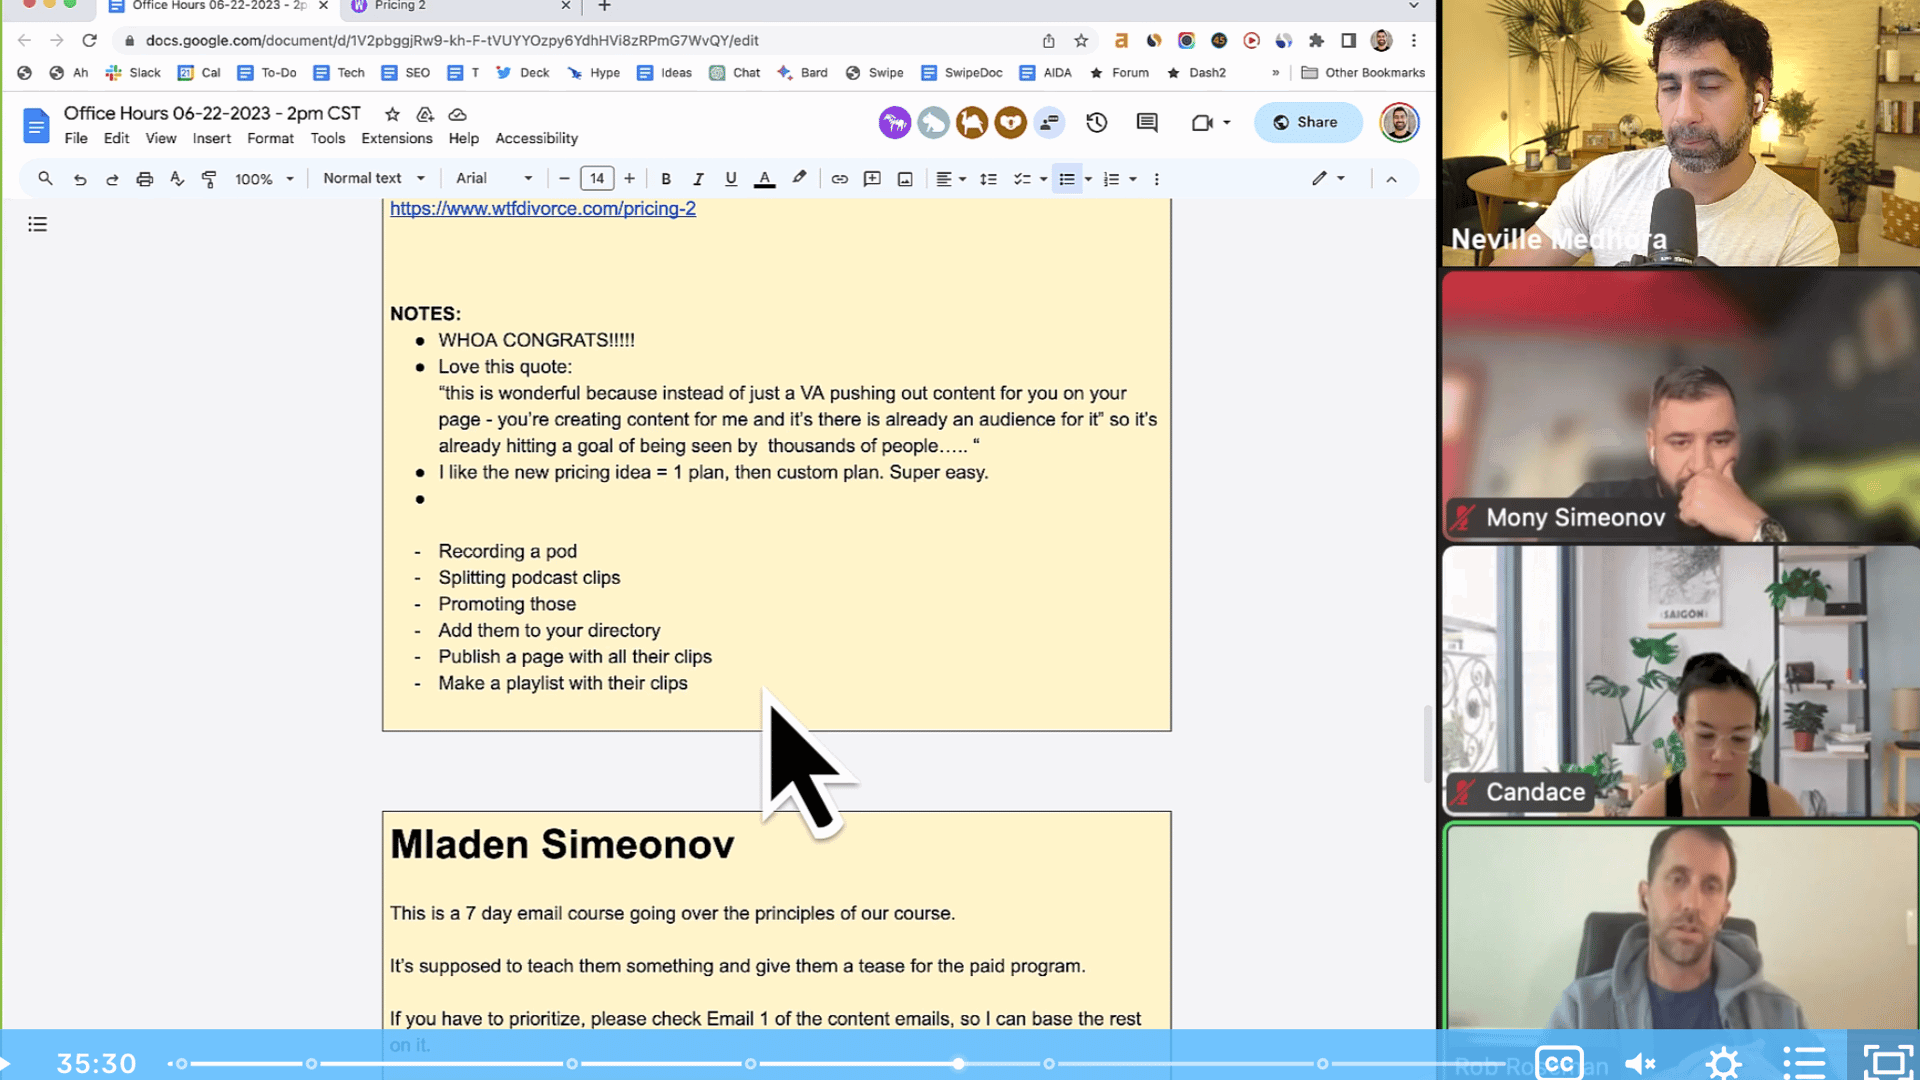Toggle underline formatting
Viewport: 1920px width, 1080px height.
coord(731,179)
